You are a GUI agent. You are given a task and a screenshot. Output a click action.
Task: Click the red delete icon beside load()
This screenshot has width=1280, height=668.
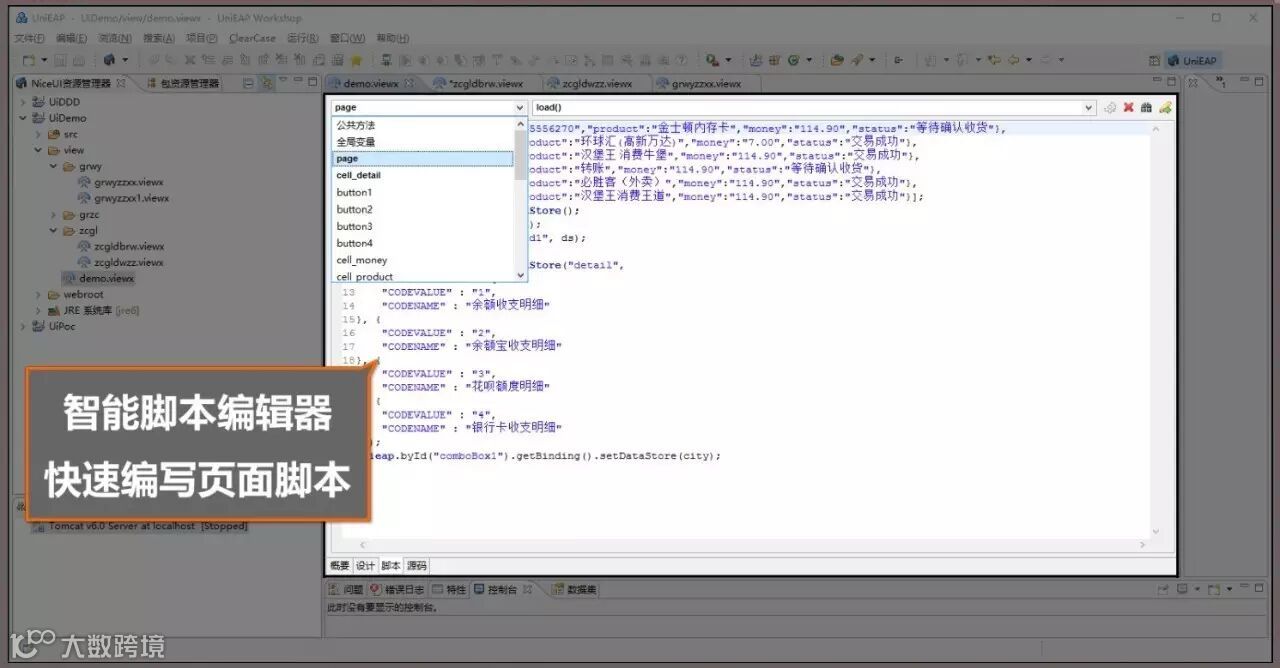tap(1128, 108)
